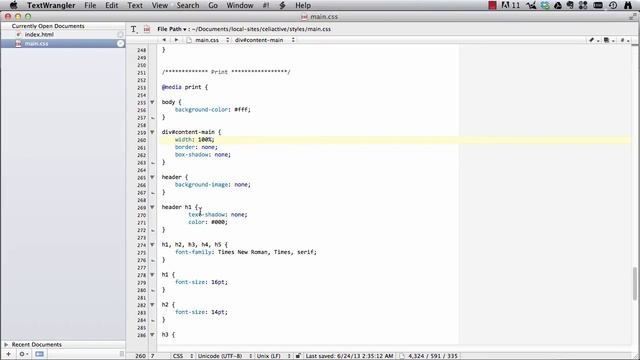Open the Search menu
Viewport: 640px width, 360px height.
coord(188,5)
